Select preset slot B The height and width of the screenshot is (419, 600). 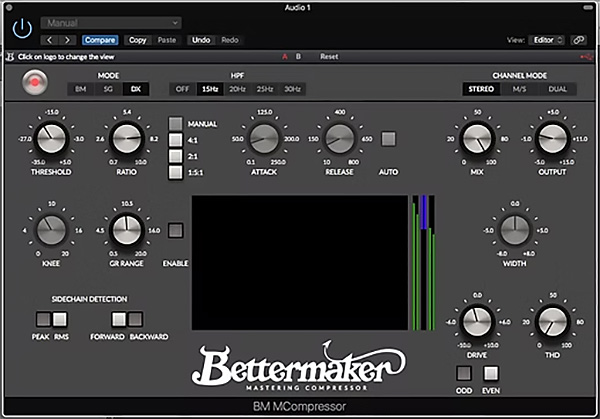pyautogui.click(x=298, y=57)
